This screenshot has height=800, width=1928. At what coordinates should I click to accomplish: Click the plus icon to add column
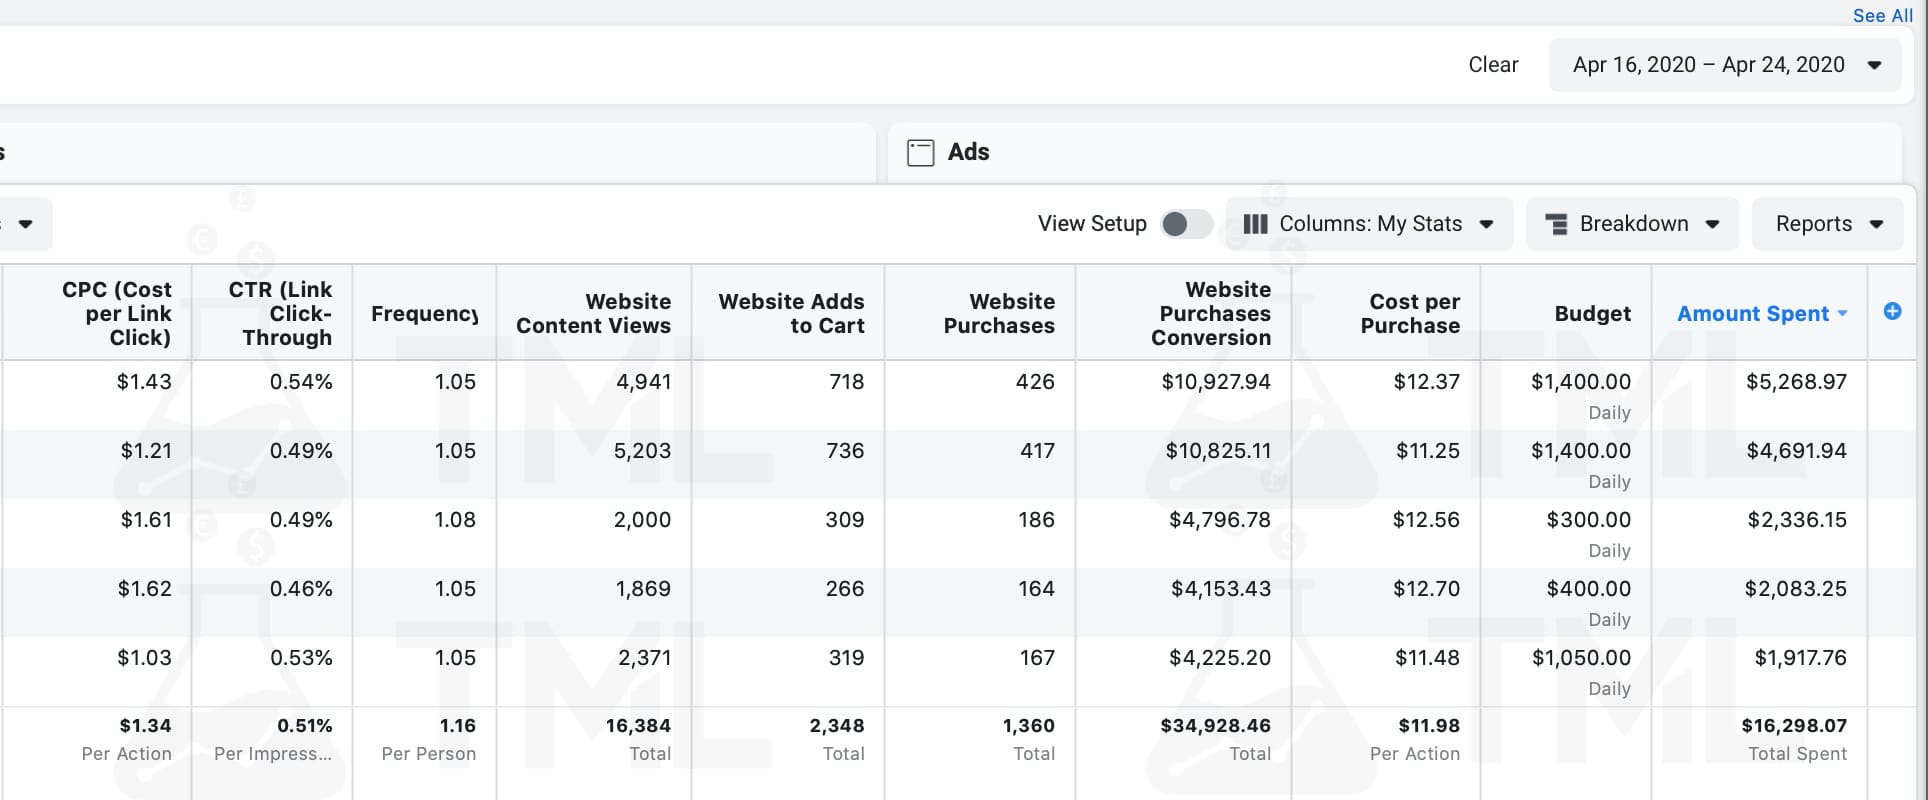point(1892,311)
